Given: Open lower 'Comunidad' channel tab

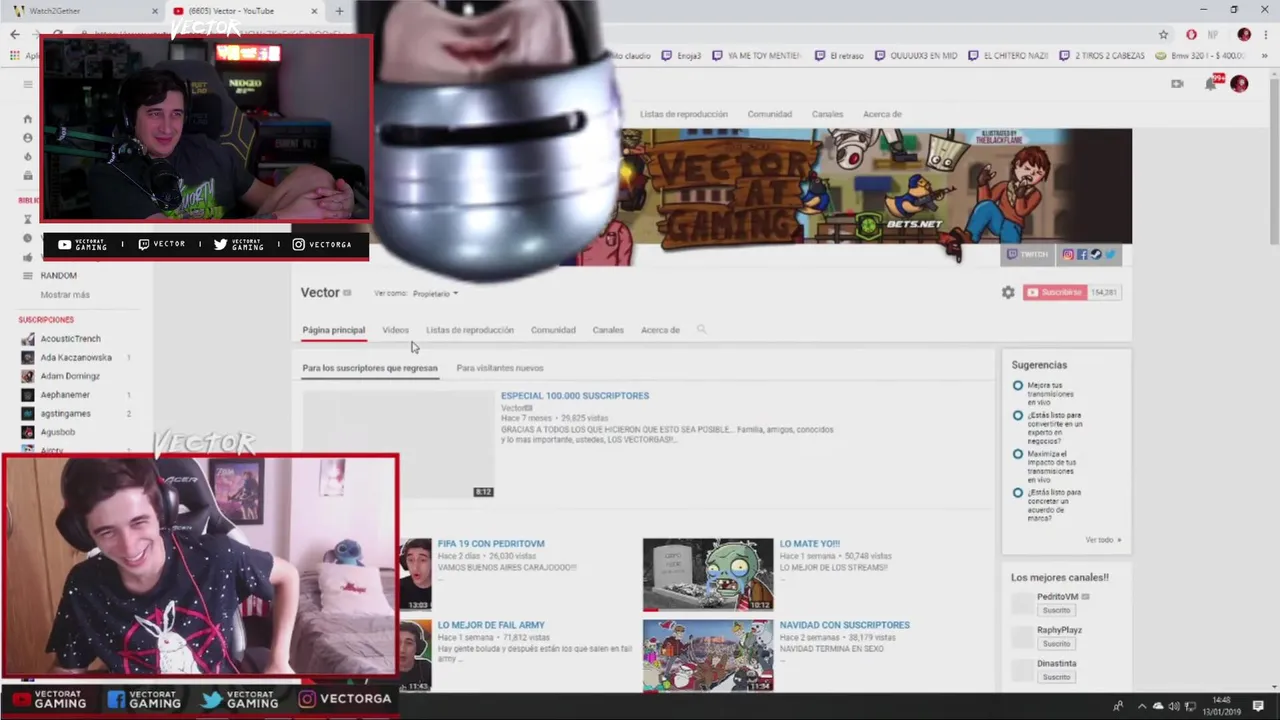Looking at the screenshot, I should (553, 330).
